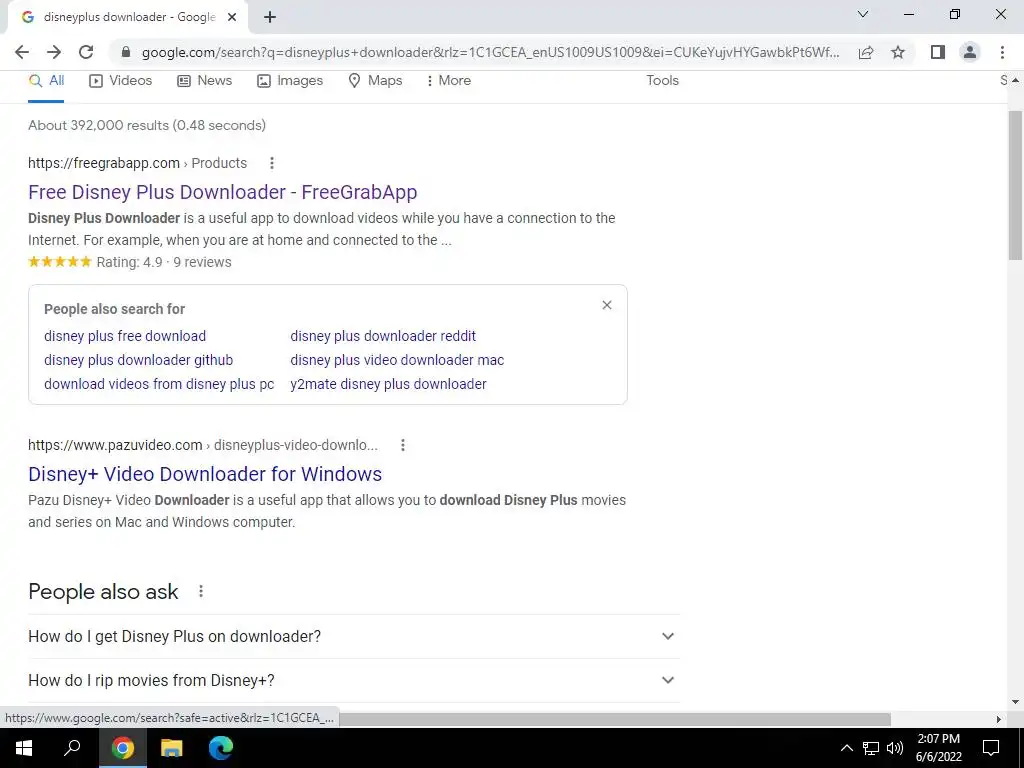Expand How do I get Disney Plus on downloader
1024x768 pixels.
(x=353, y=636)
